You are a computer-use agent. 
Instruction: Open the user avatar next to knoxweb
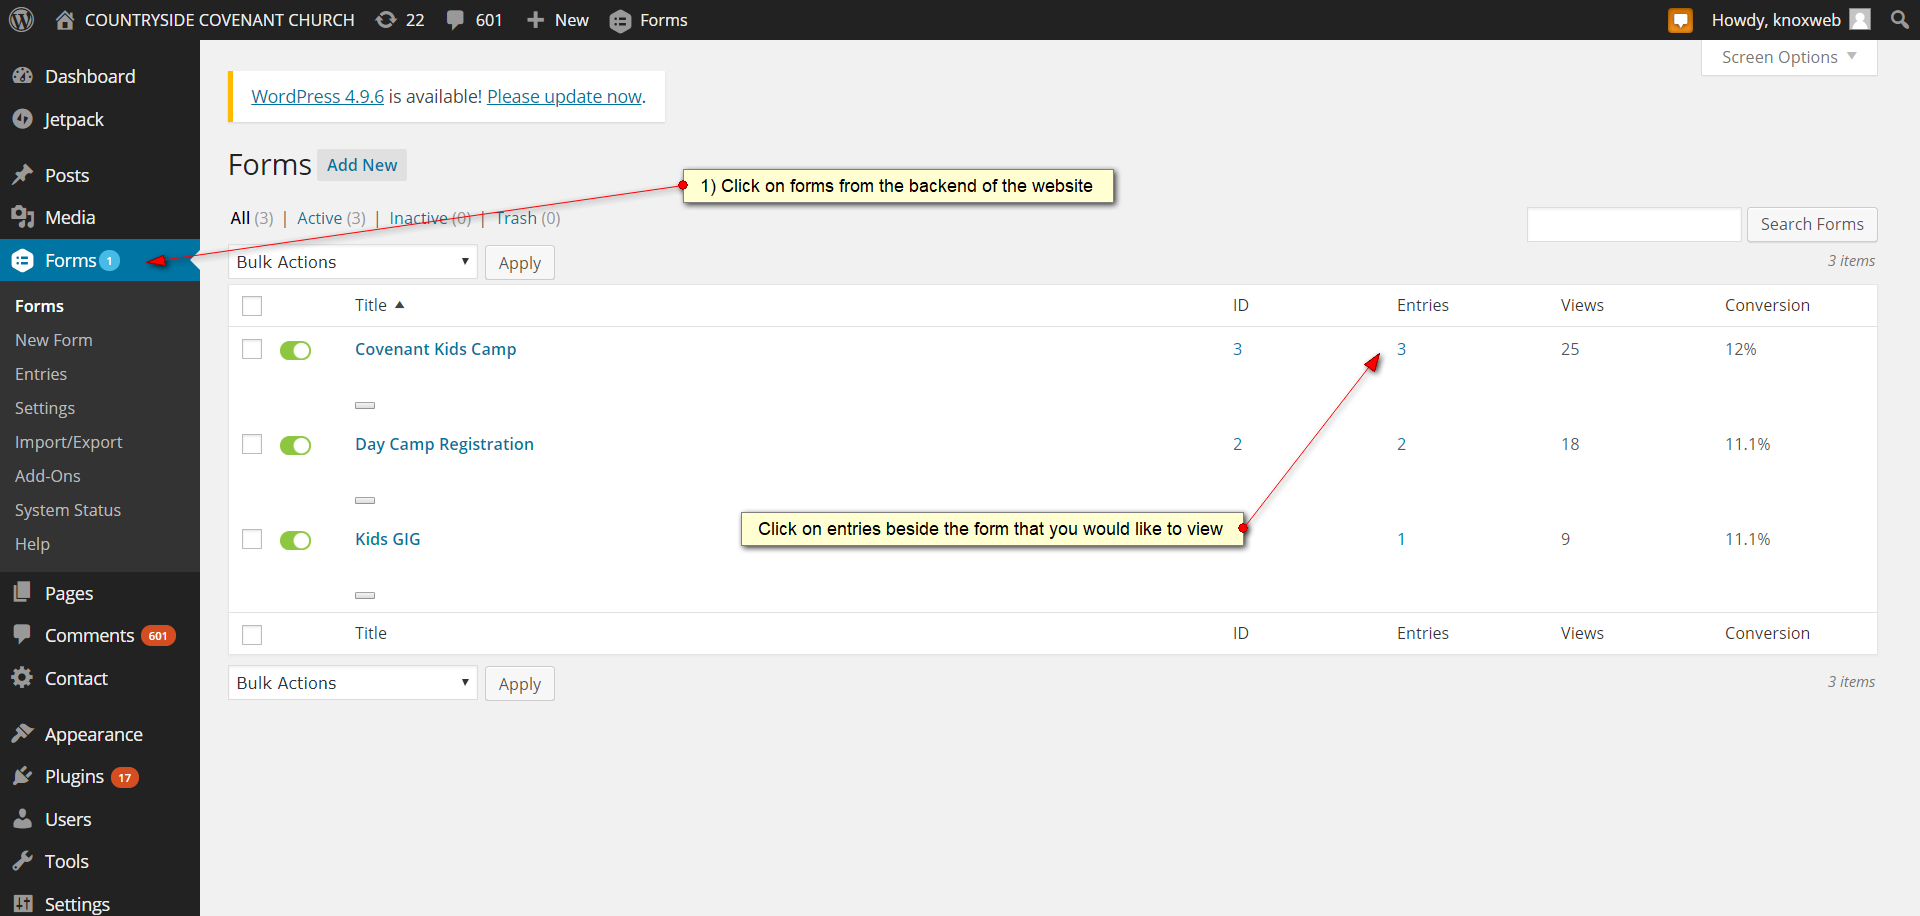(1860, 20)
